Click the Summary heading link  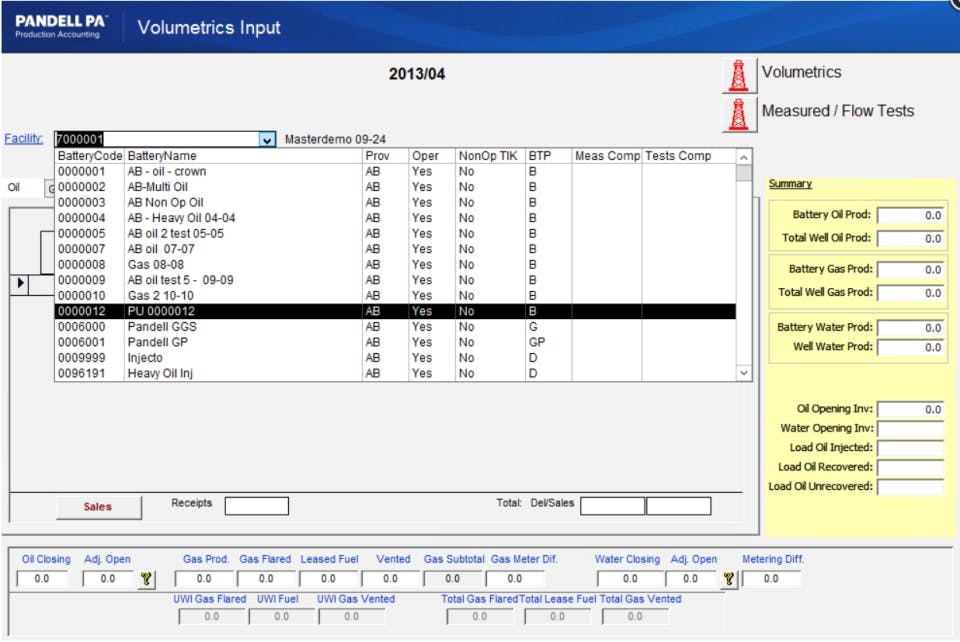pyautogui.click(x=790, y=184)
